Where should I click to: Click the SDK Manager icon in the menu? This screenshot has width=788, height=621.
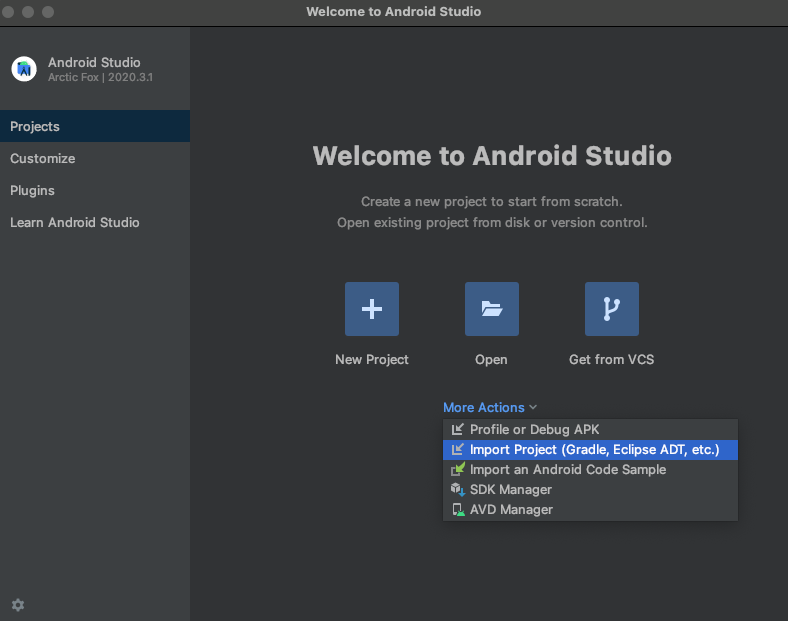click(x=457, y=490)
